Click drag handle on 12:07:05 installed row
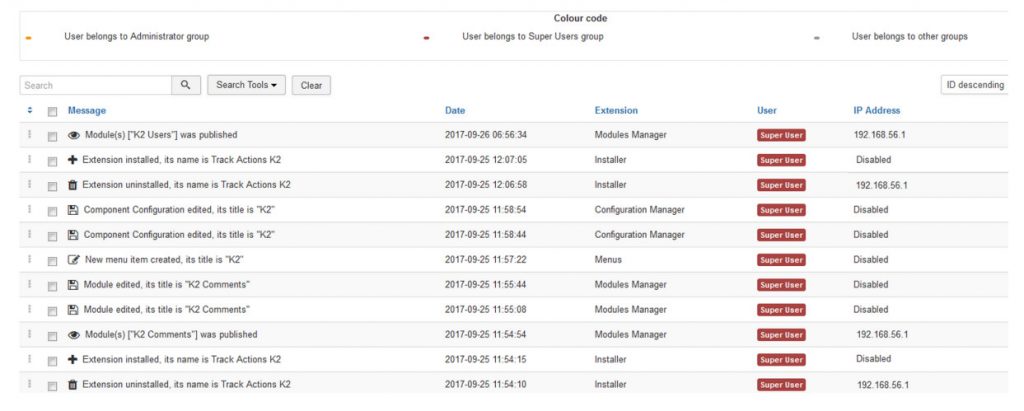This screenshot has width=1024, height=411. [x=29, y=159]
